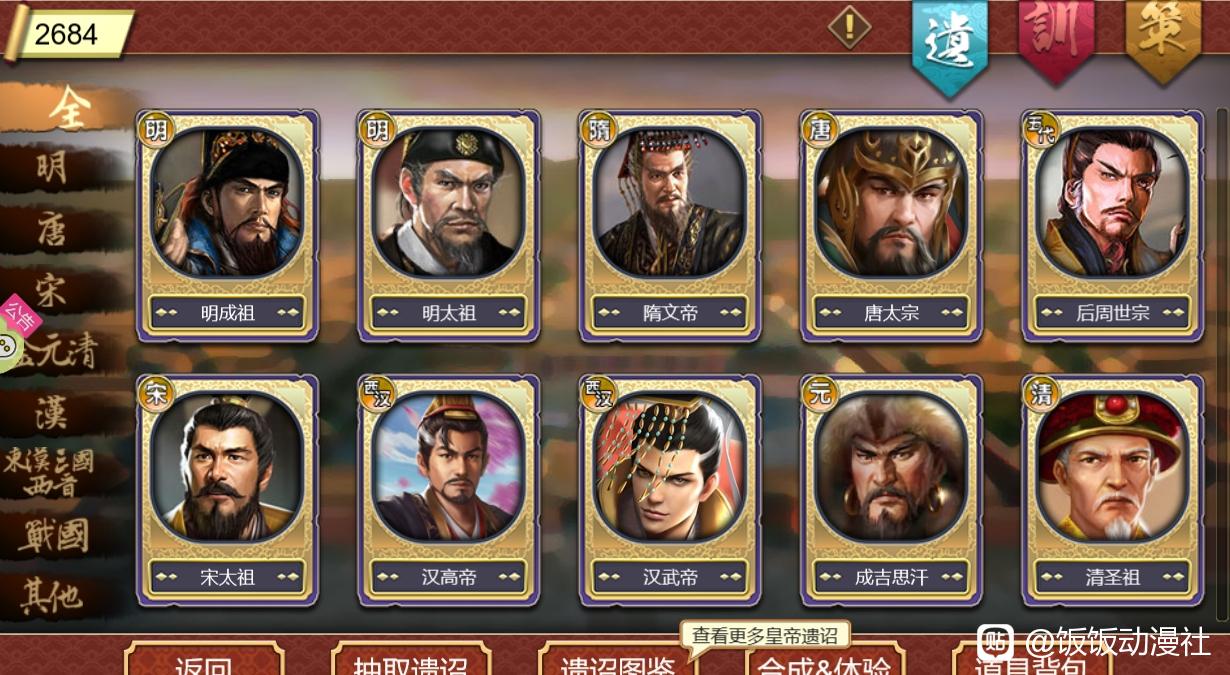Open the red 训 banner icon

(x=1056, y=36)
